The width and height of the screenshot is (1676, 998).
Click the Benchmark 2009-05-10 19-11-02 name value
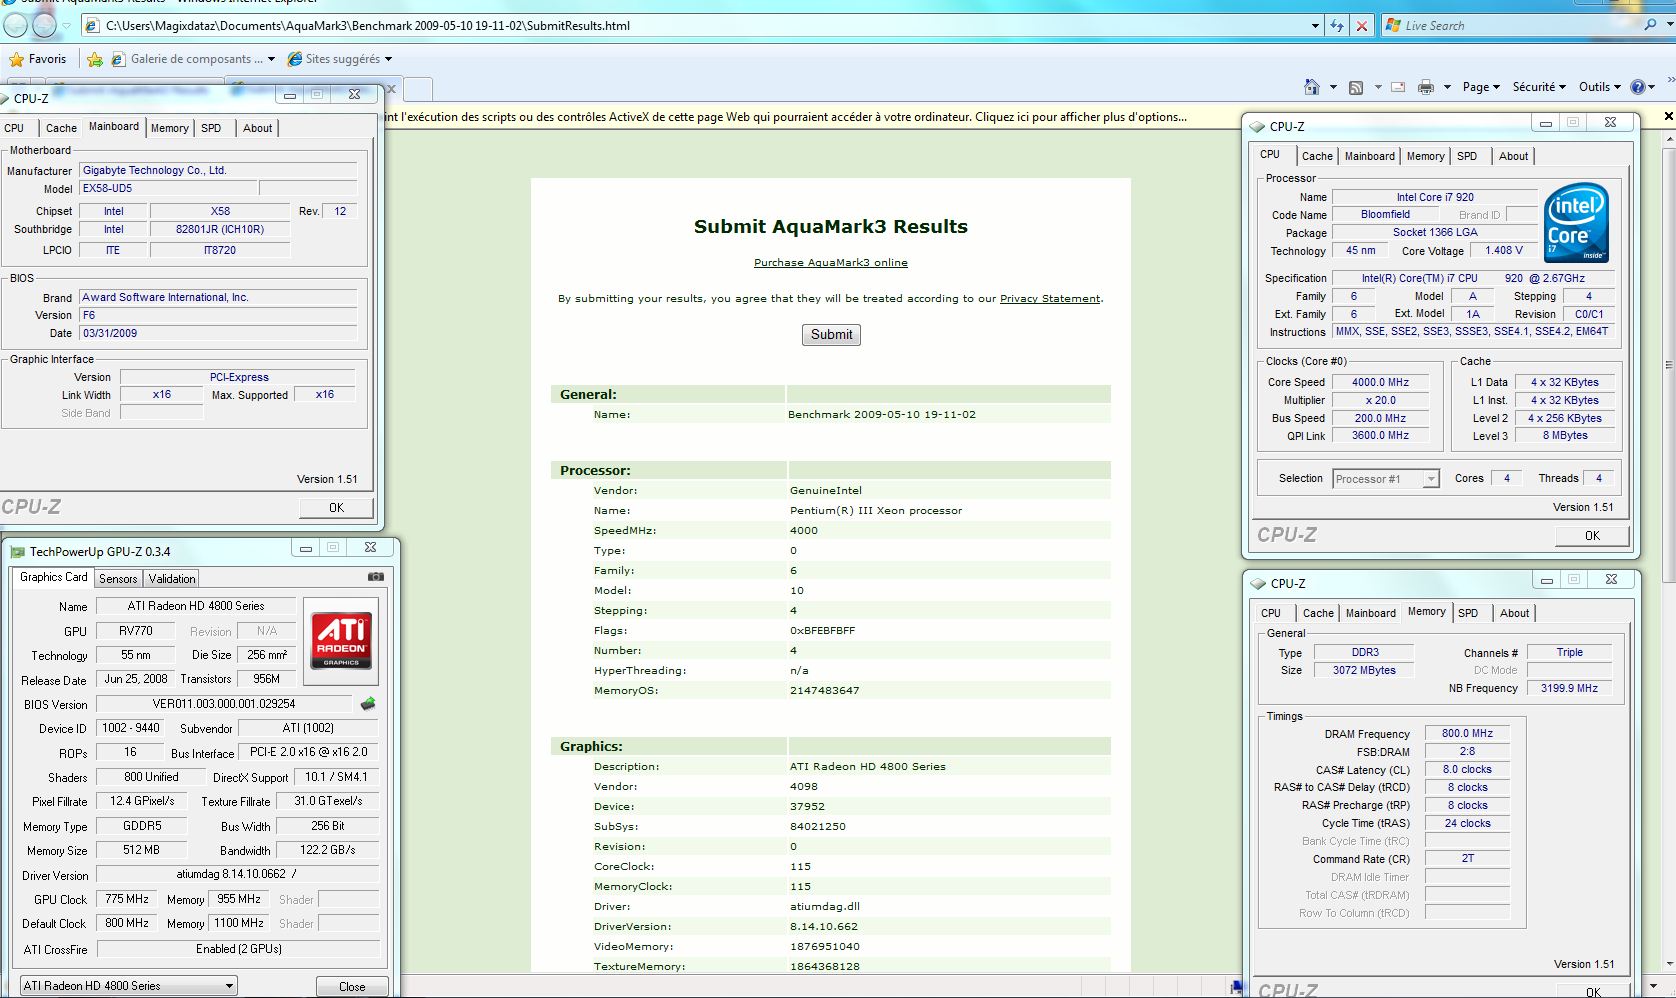(881, 414)
